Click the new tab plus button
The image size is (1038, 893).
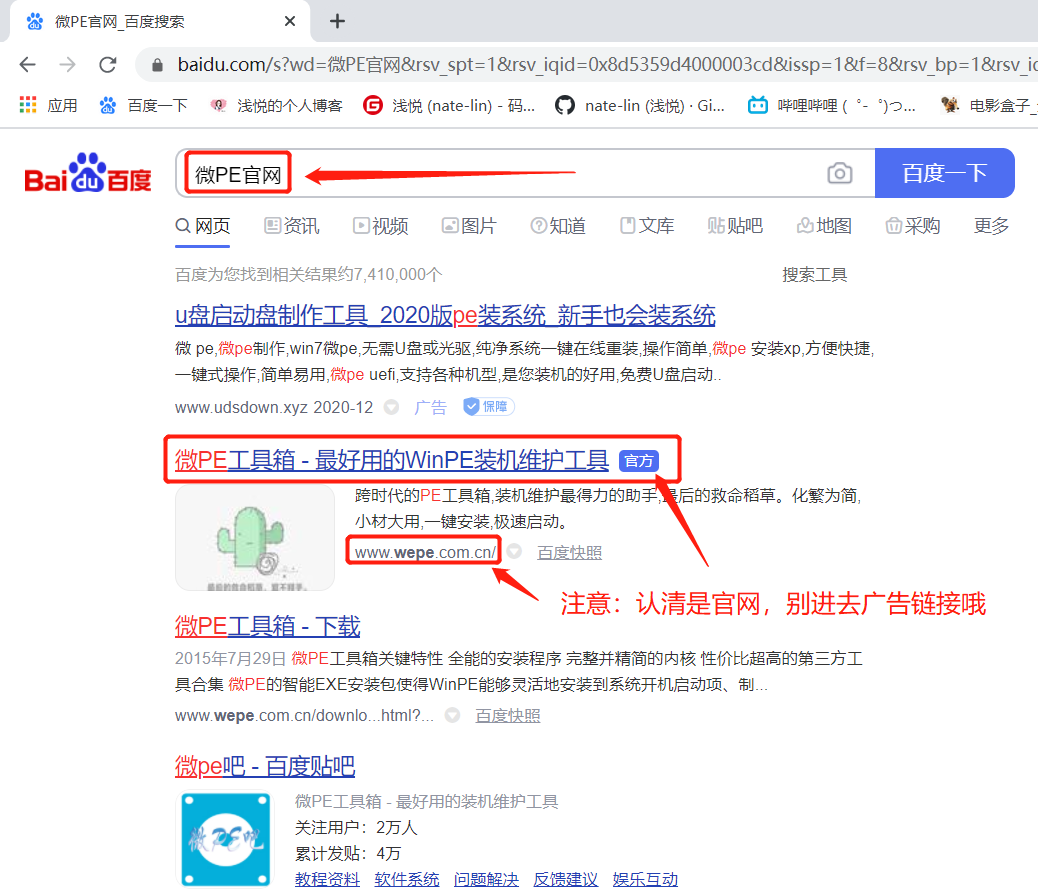(337, 21)
